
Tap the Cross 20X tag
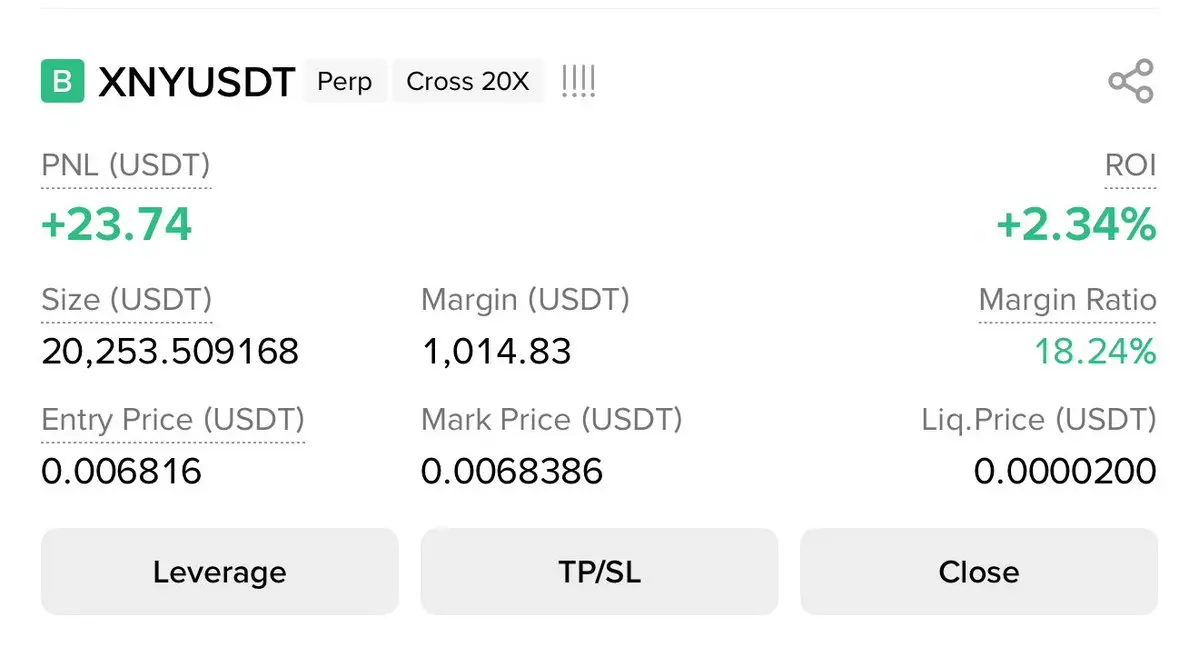click(468, 81)
